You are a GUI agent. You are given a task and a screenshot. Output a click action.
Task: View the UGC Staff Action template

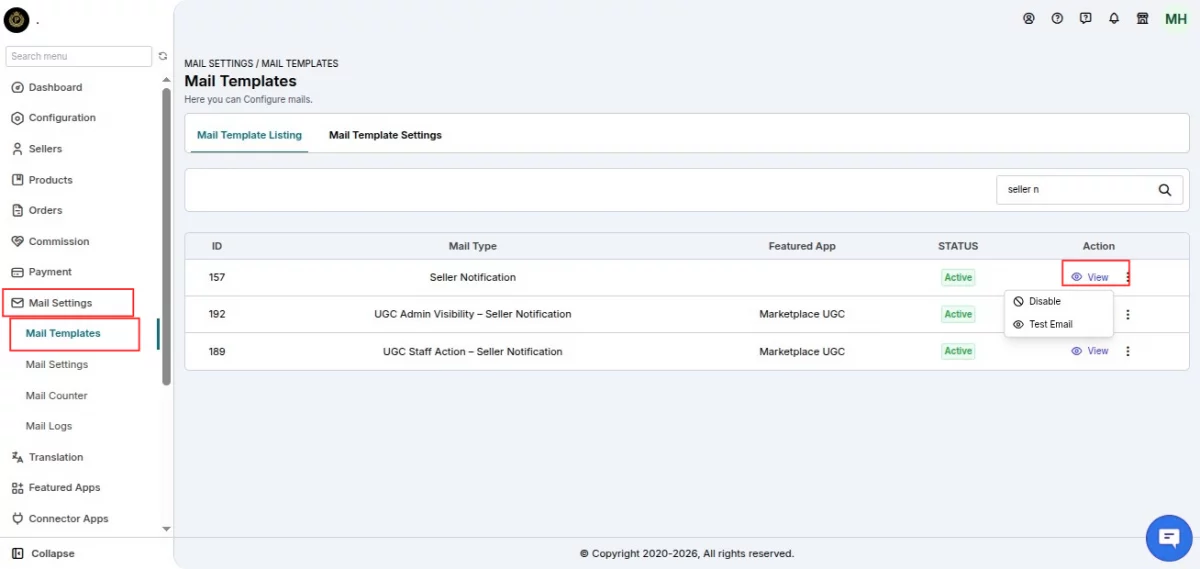pyautogui.click(x=1090, y=351)
